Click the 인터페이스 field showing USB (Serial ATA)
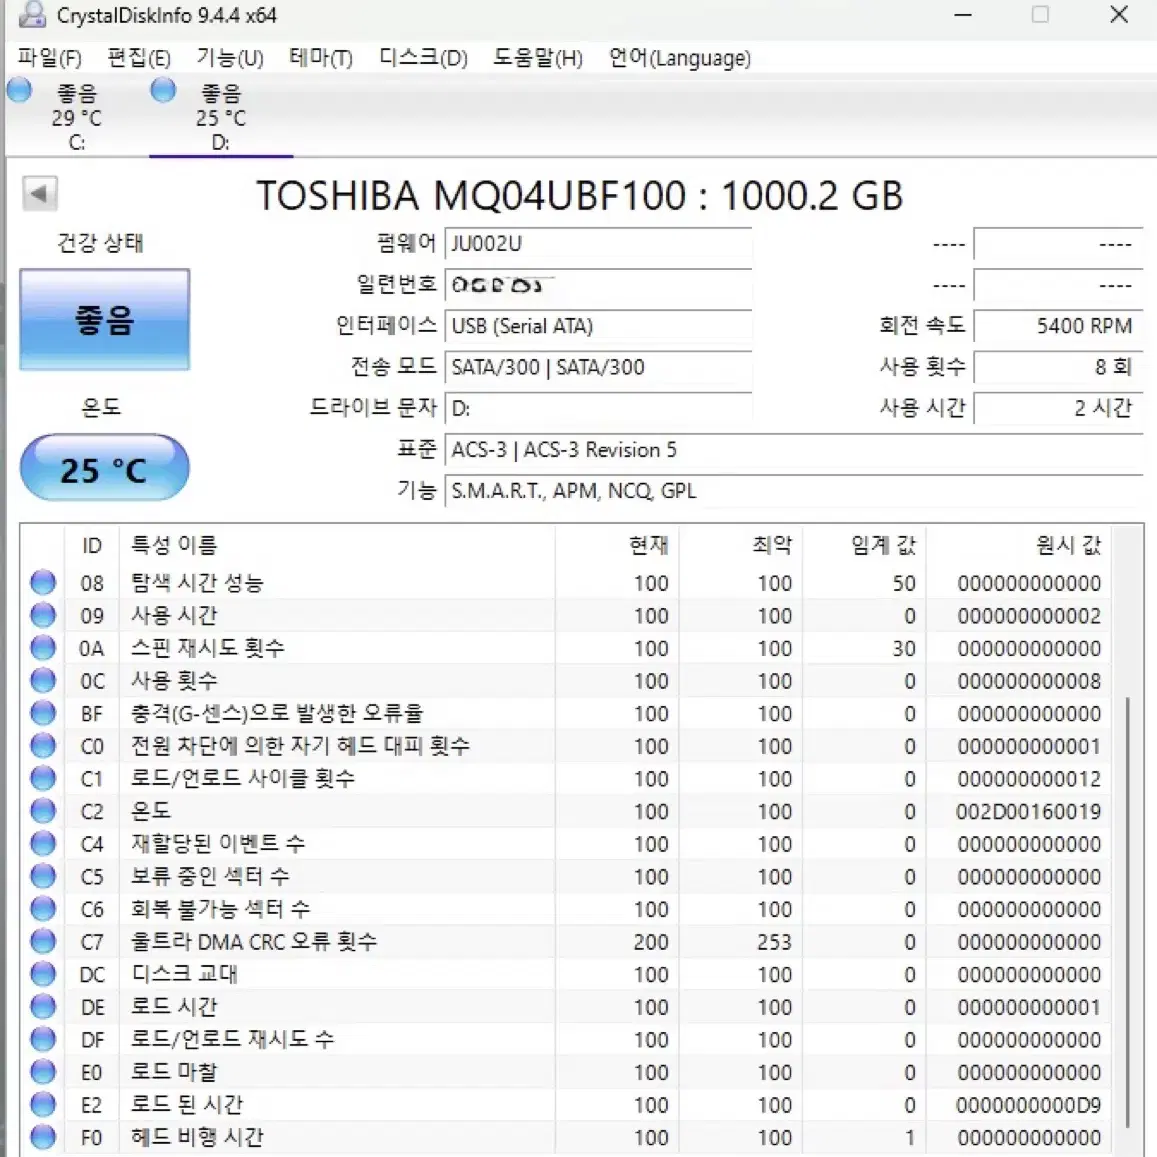 (x=598, y=326)
